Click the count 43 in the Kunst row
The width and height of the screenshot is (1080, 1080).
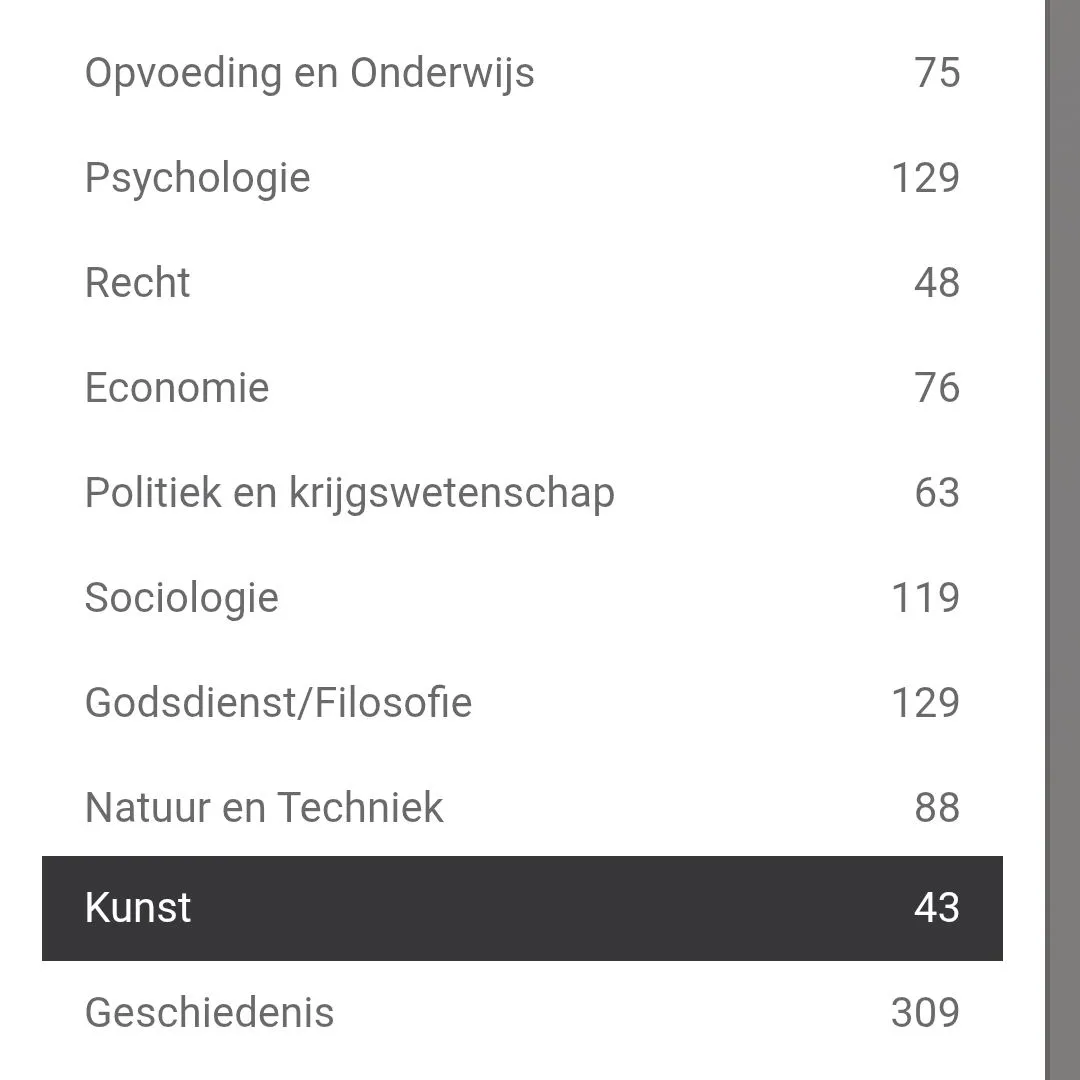click(x=937, y=908)
